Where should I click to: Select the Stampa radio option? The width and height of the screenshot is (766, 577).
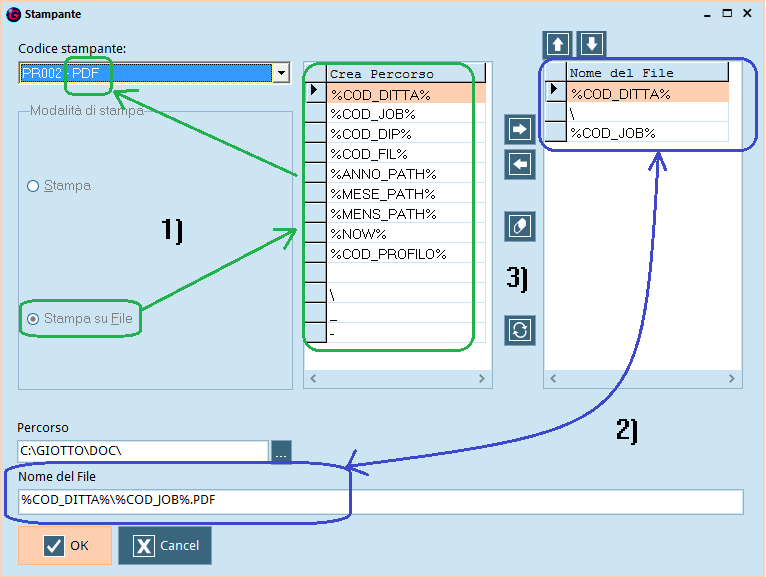click(33, 186)
